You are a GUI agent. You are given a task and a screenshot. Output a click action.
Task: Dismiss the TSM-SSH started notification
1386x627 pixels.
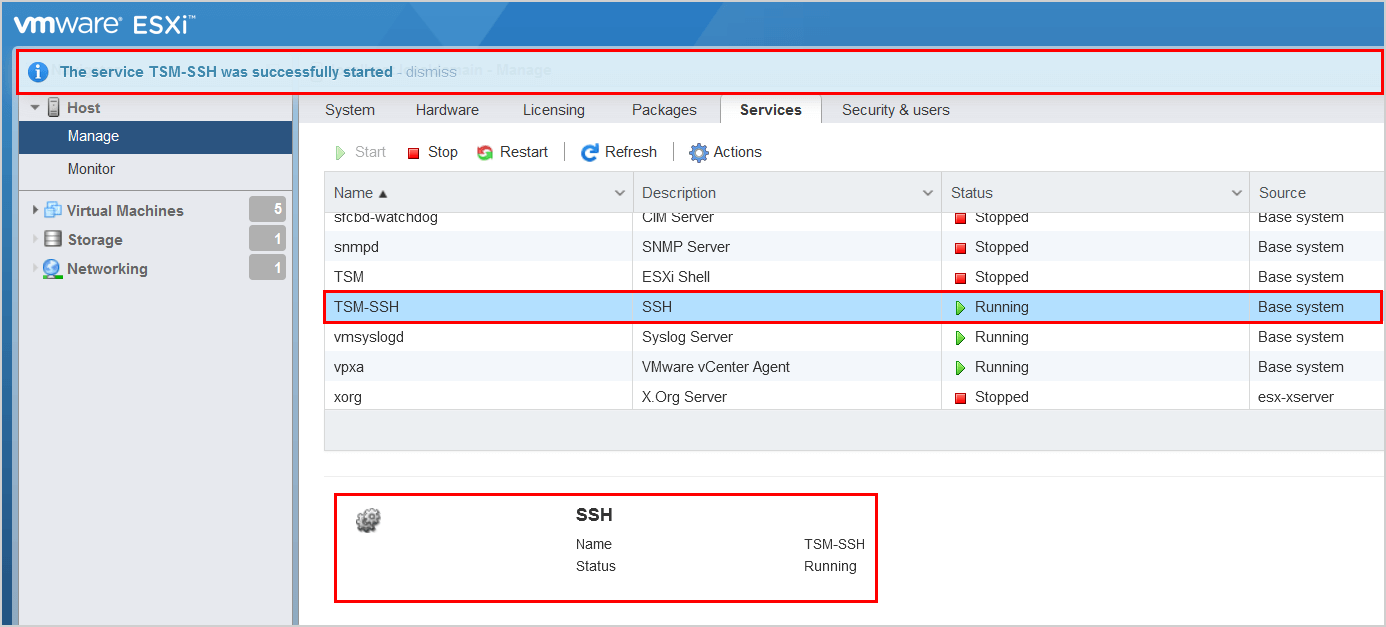[431, 72]
